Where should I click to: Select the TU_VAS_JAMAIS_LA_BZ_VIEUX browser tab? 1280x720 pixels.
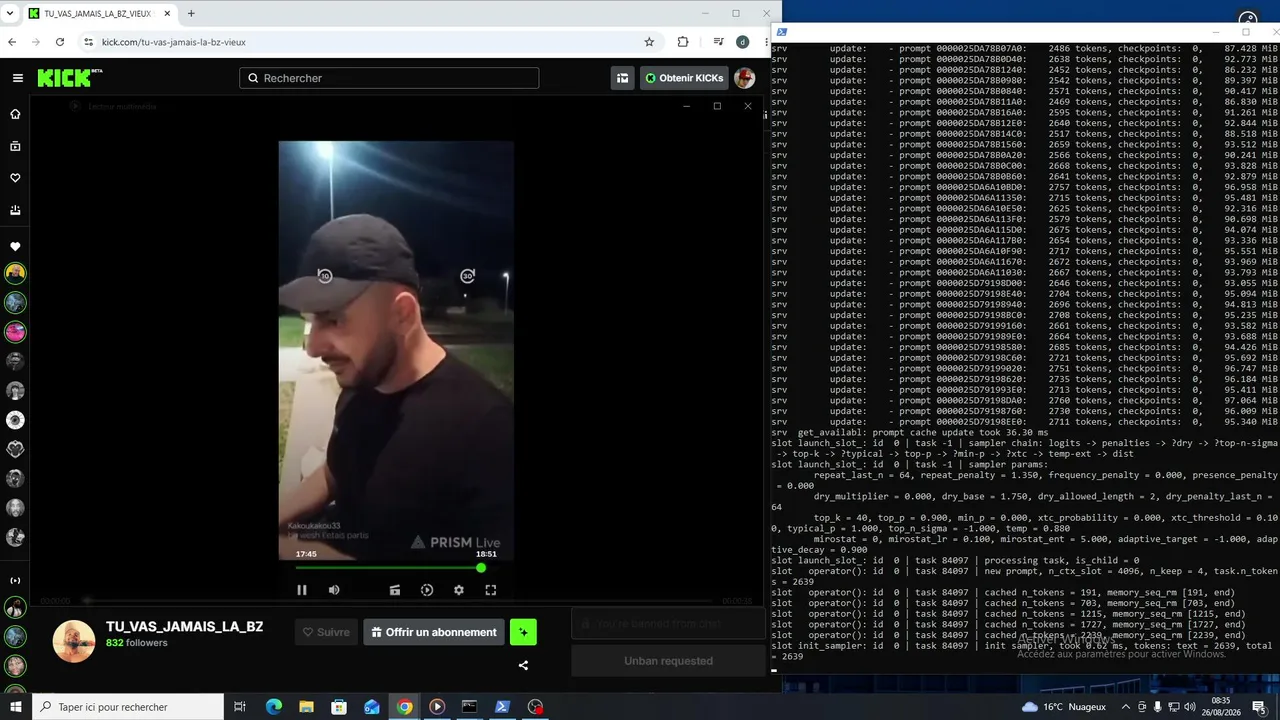tap(98, 14)
